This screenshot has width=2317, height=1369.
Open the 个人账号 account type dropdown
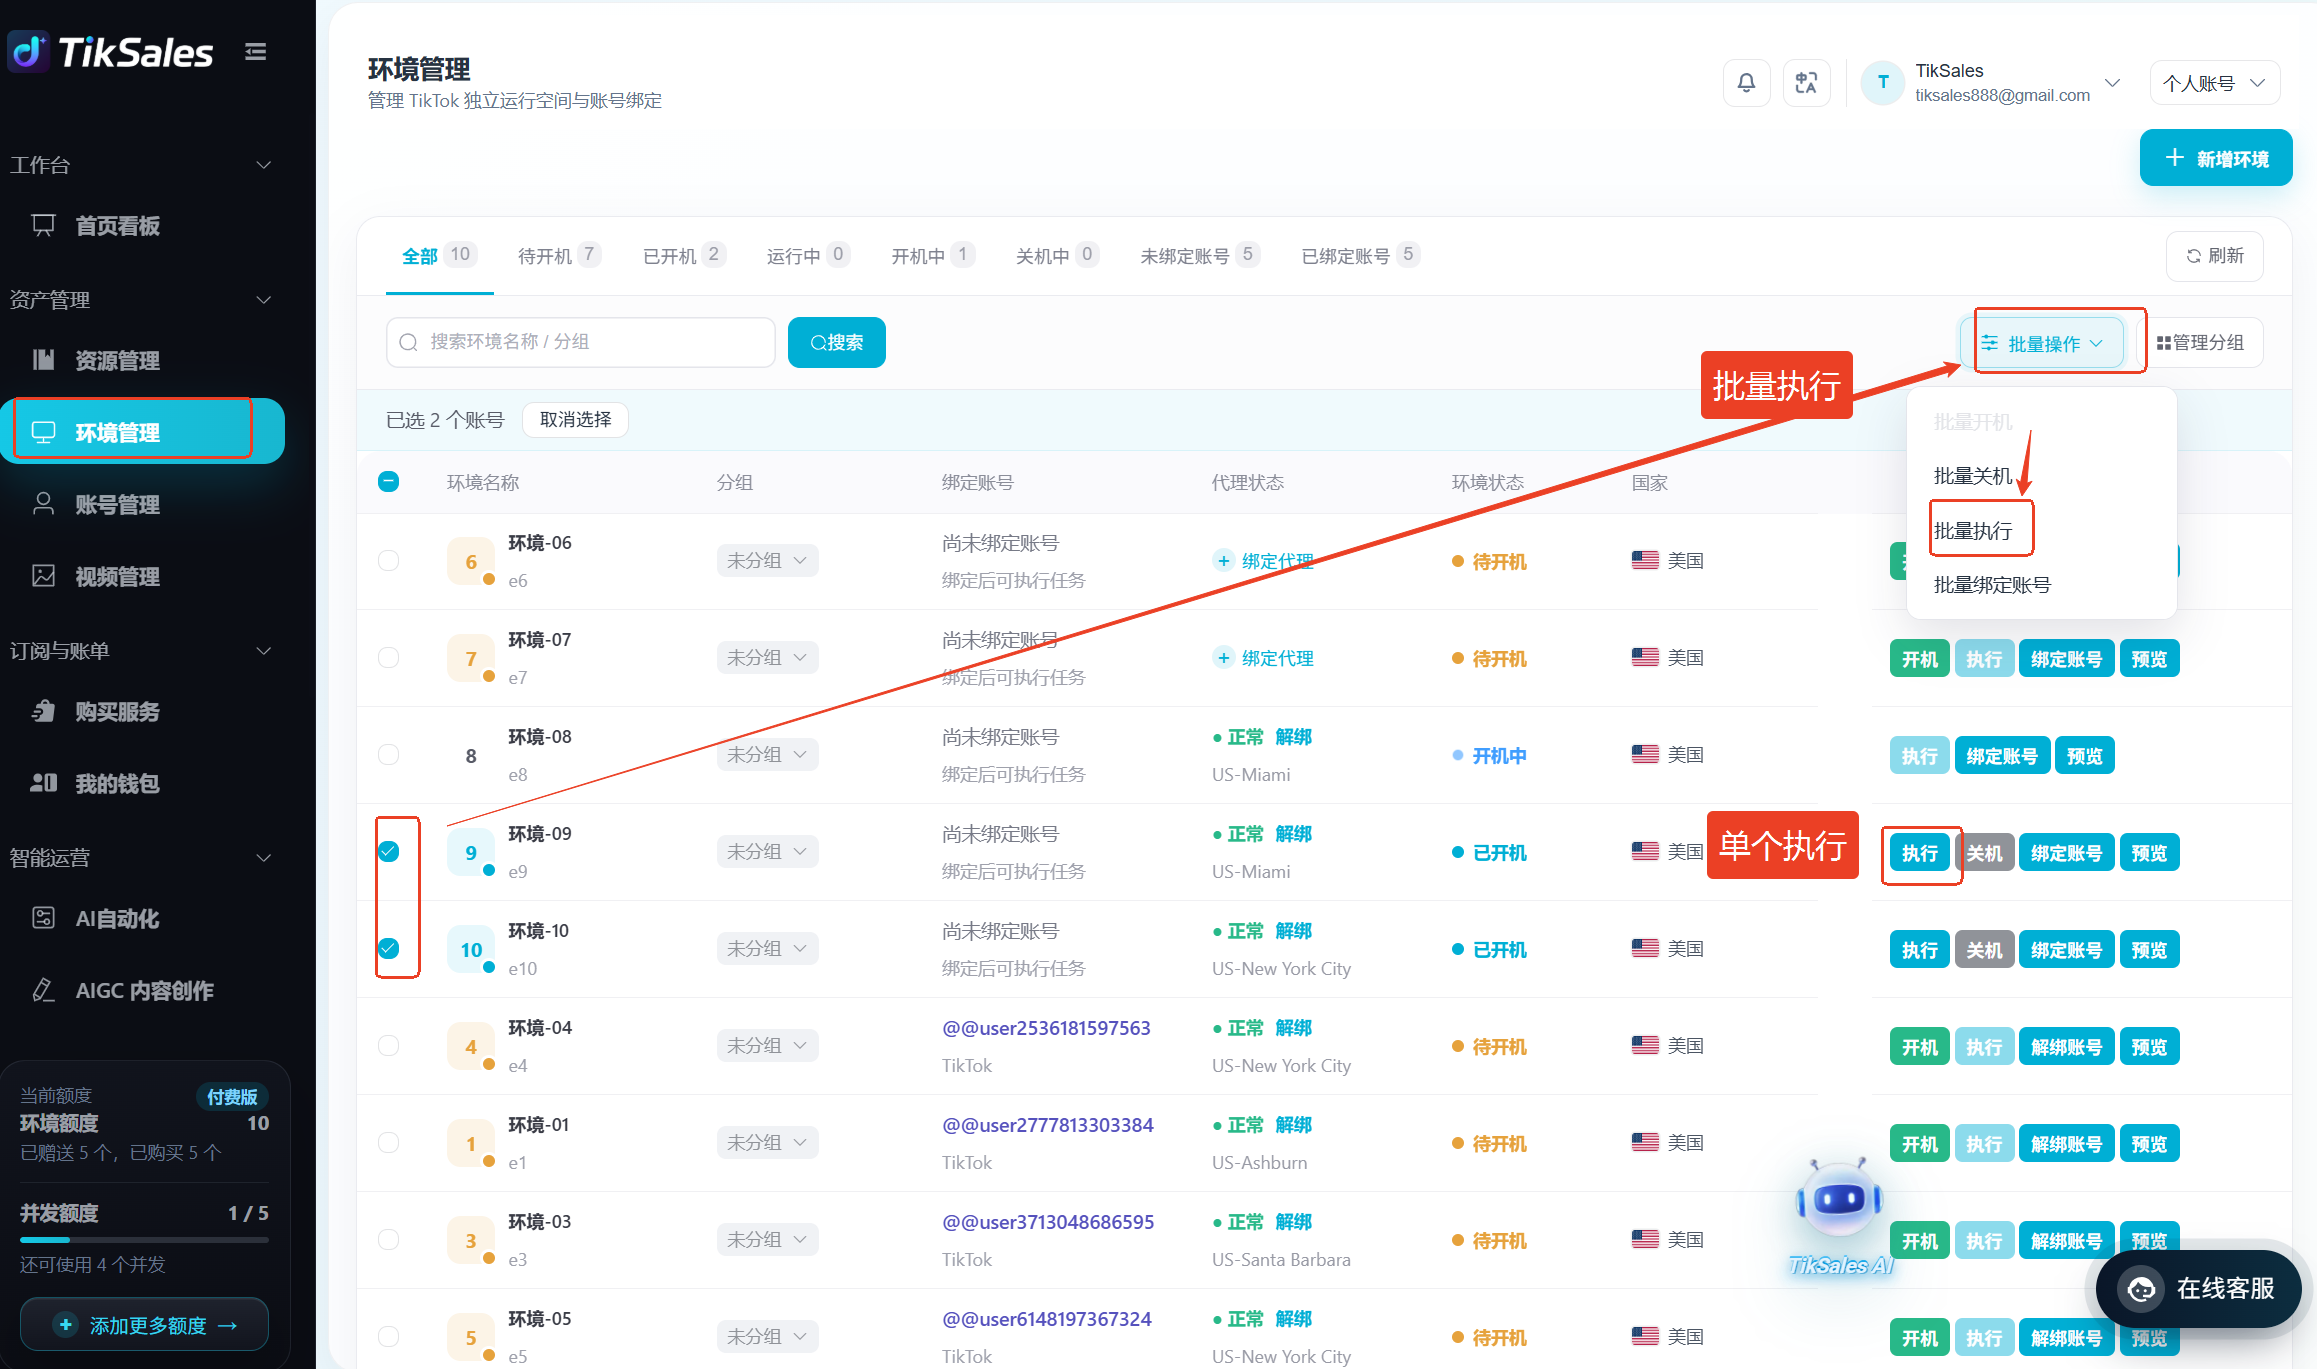pyautogui.click(x=2214, y=83)
